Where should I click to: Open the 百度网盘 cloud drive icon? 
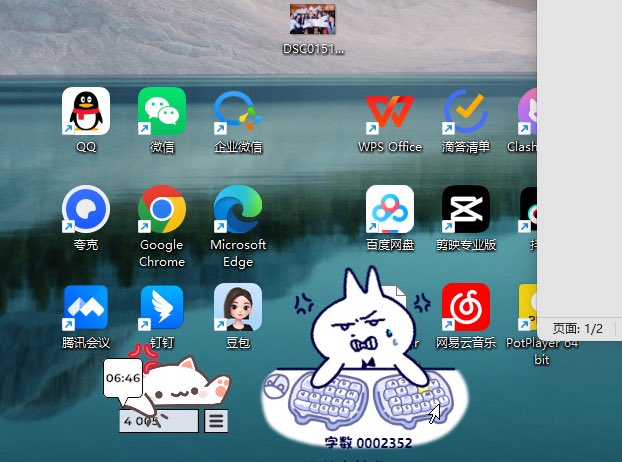[x=390, y=209]
